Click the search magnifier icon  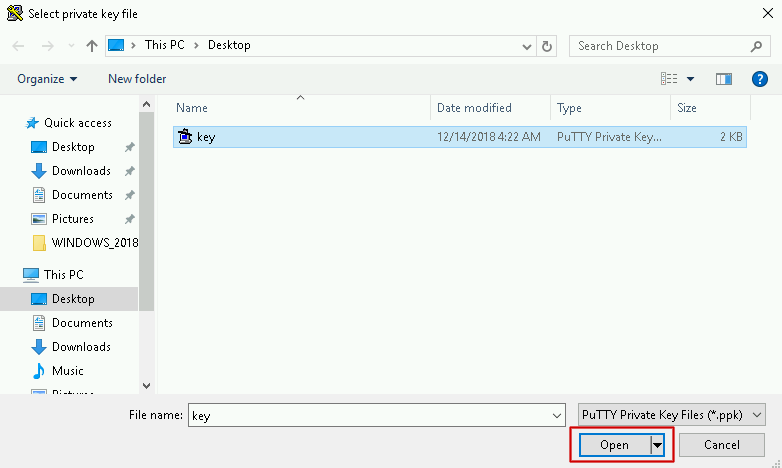757,46
